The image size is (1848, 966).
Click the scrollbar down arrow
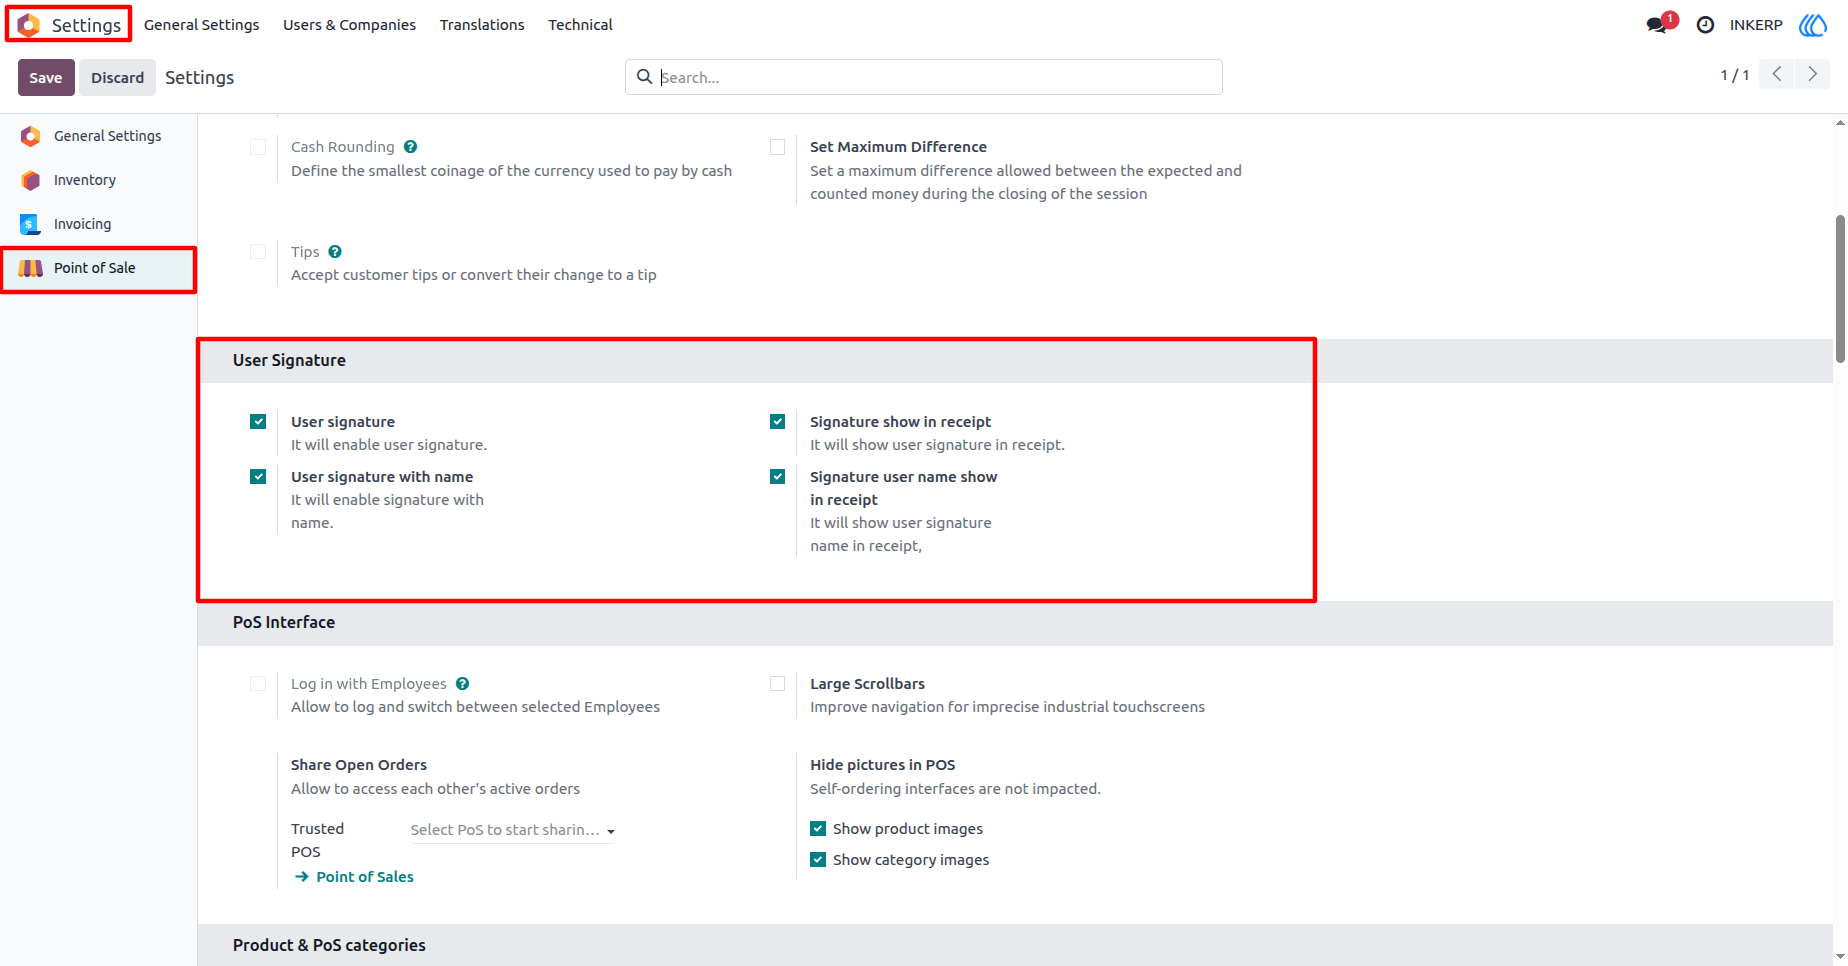(x=1840, y=957)
